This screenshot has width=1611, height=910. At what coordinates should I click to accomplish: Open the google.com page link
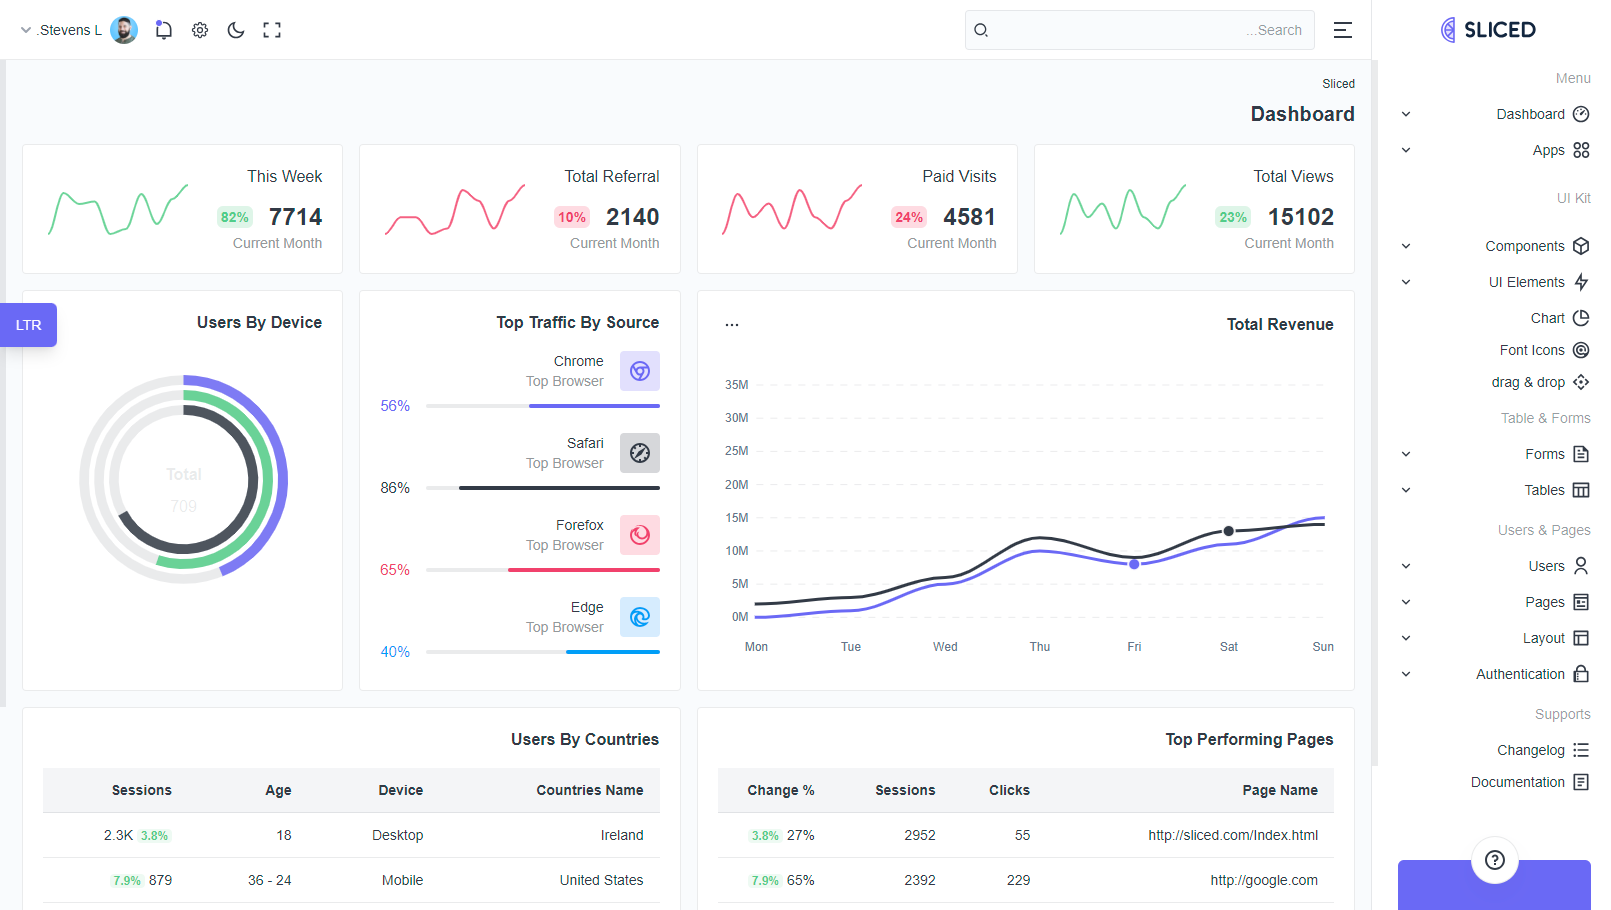click(1264, 880)
